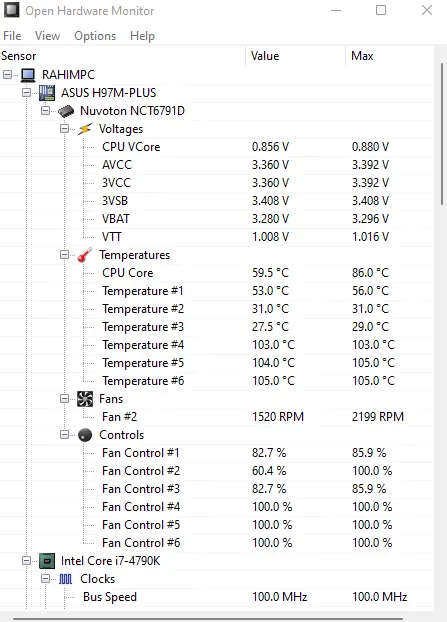
Task: Open the File menu
Action: tap(12, 36)
